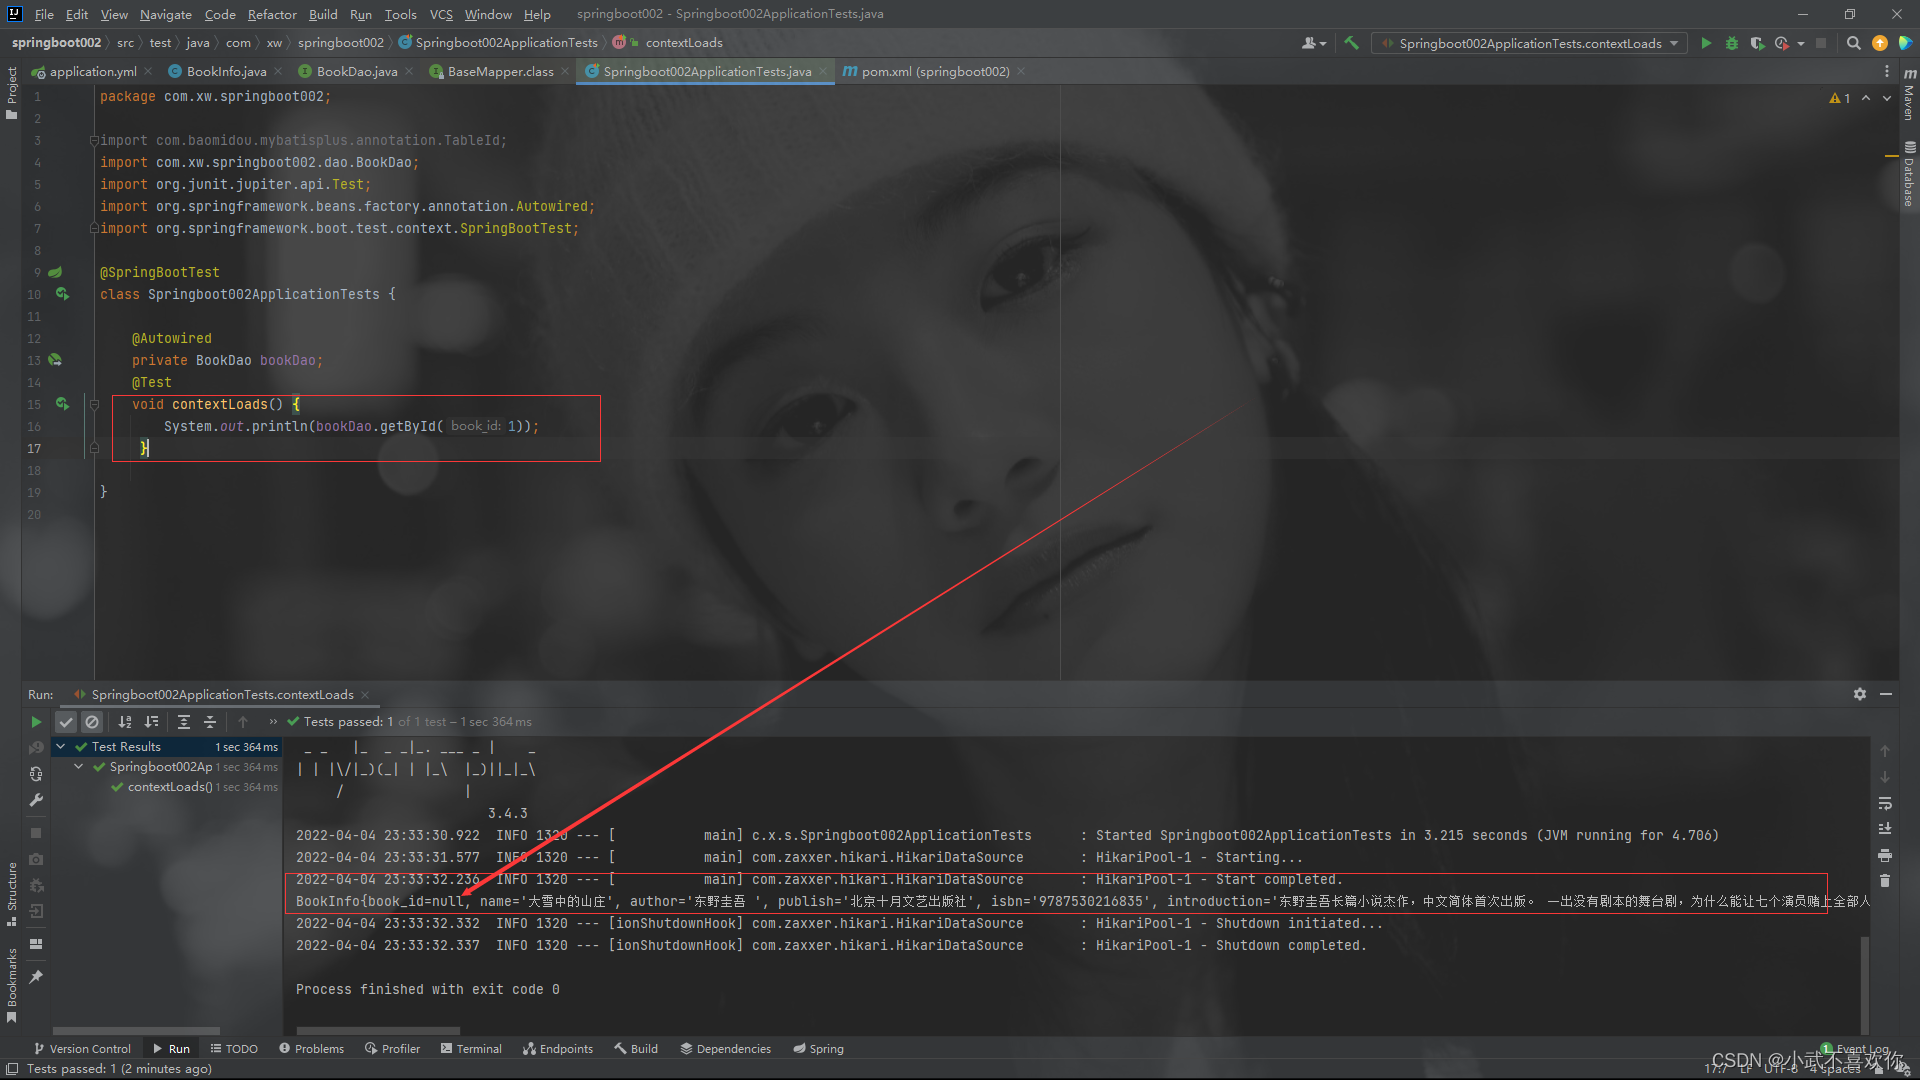Start debugging with the Debug bug icon

coord(1731,43)
